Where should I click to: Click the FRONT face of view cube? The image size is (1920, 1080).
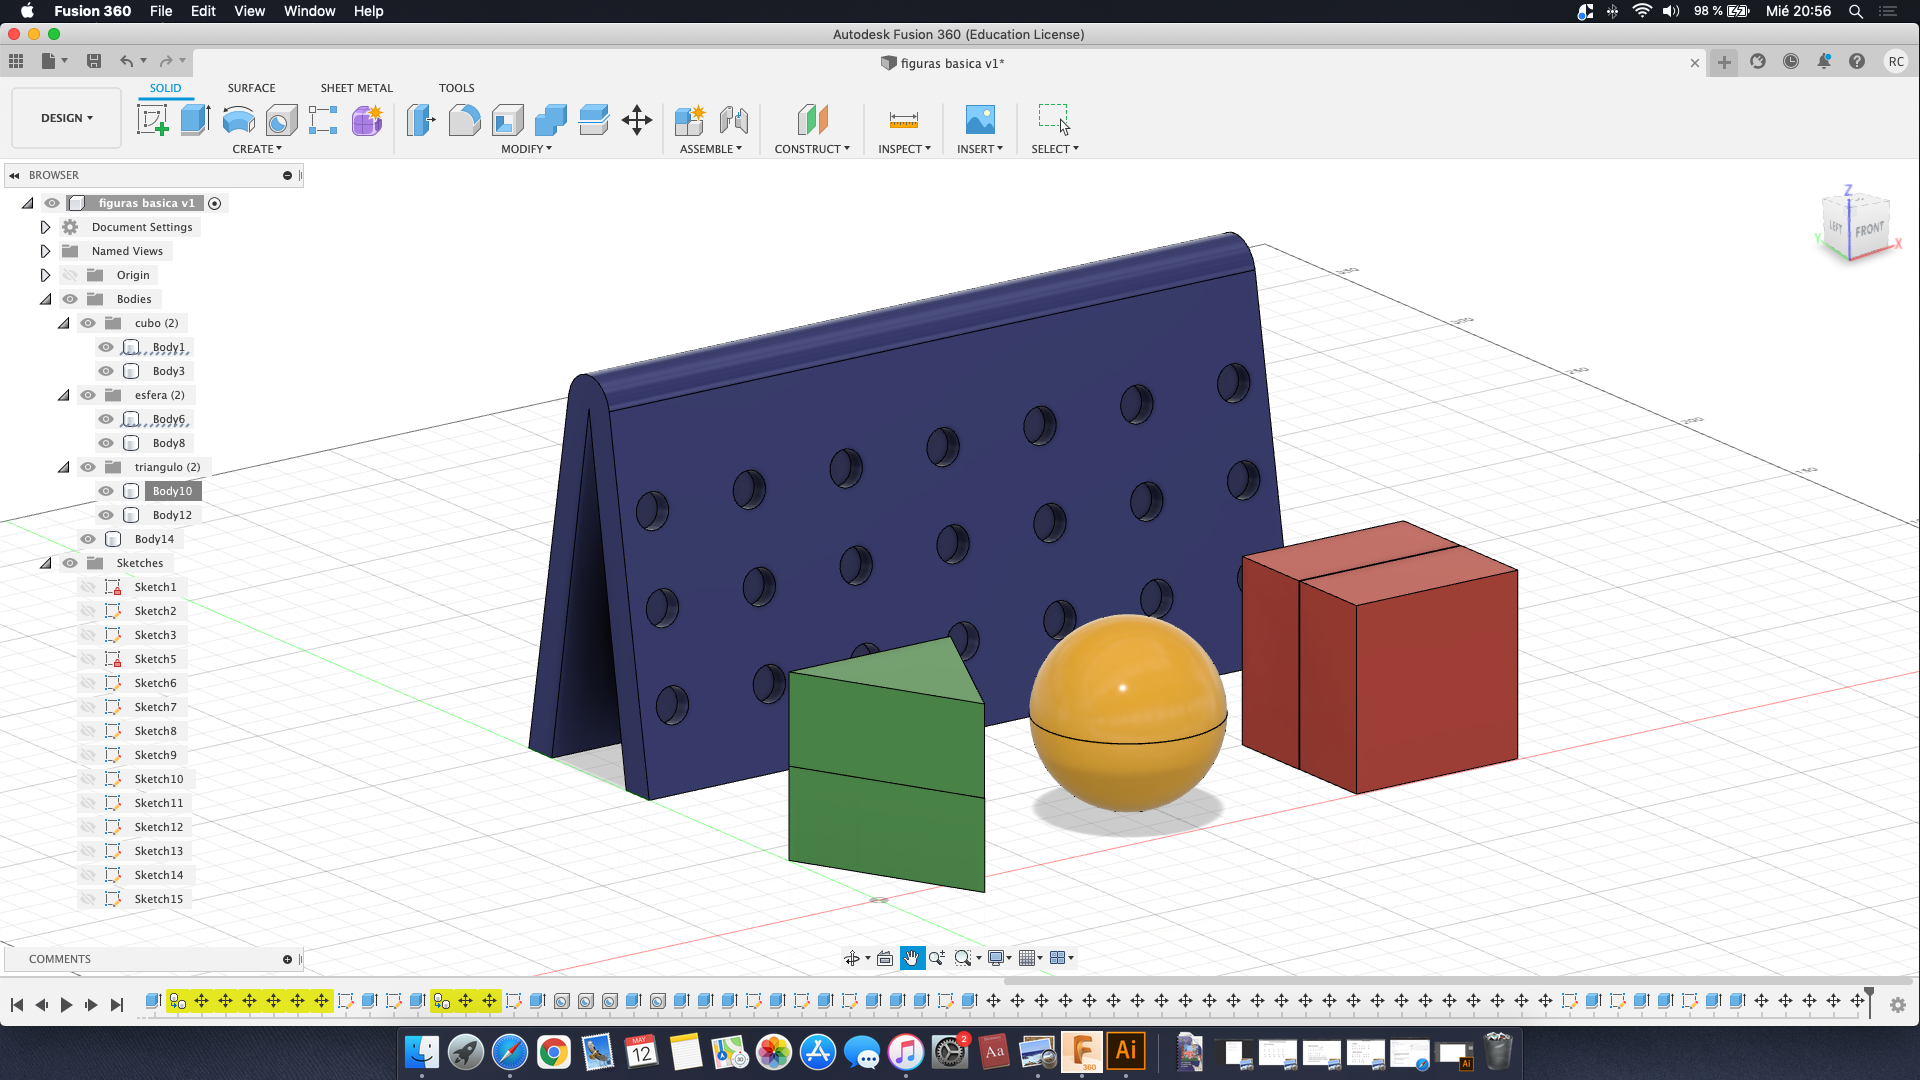pyautogui.click(x=1868, y=230)
